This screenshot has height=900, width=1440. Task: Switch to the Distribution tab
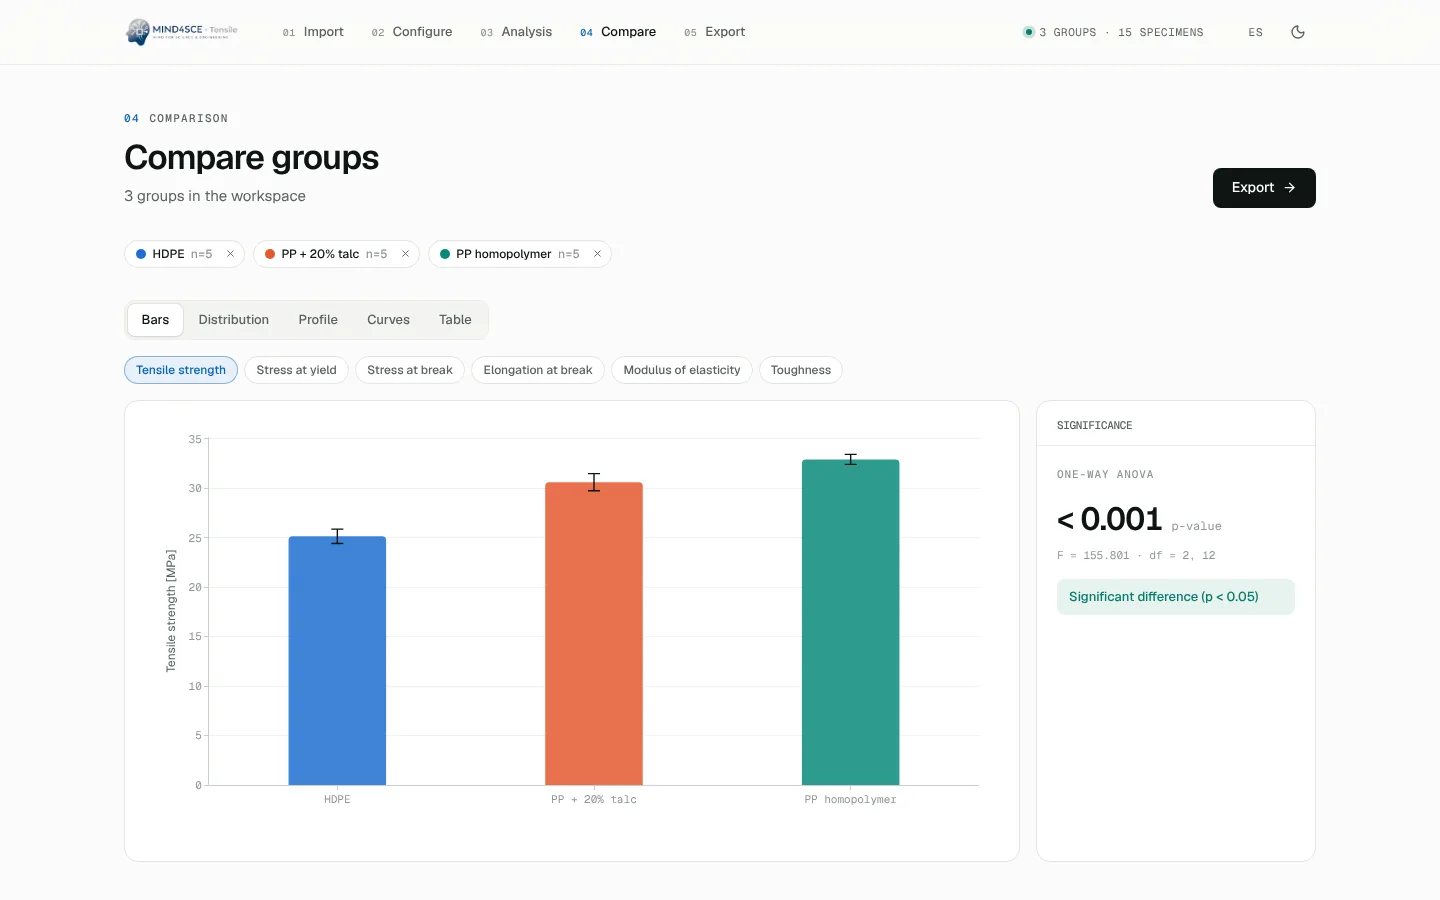point(234,320)
